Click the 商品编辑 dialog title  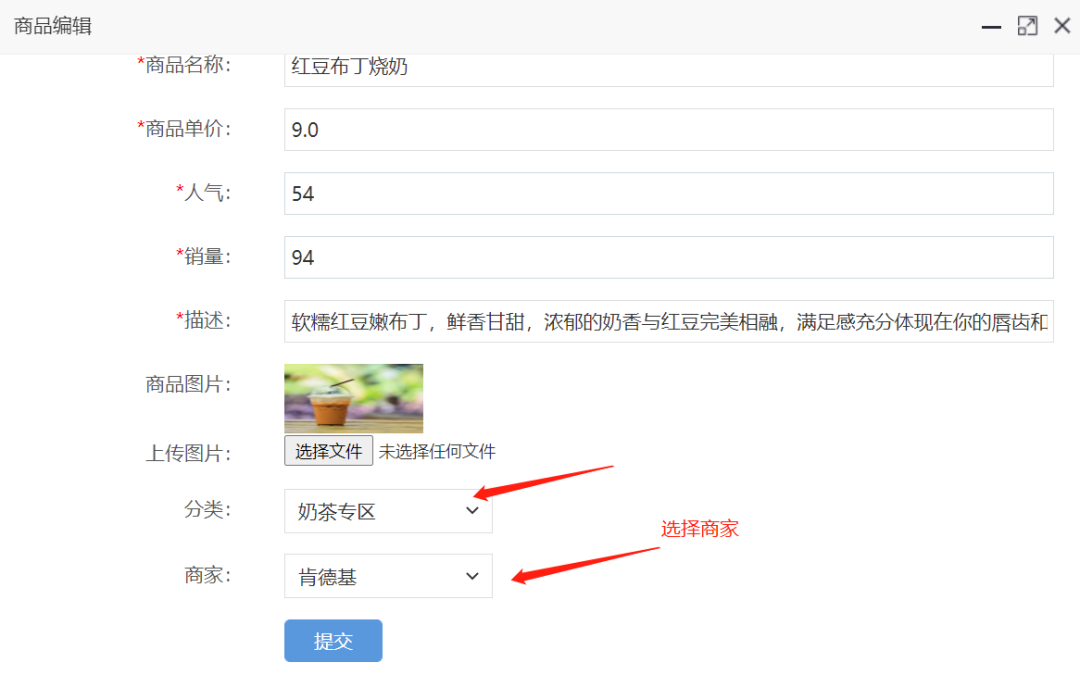point(53,26)
